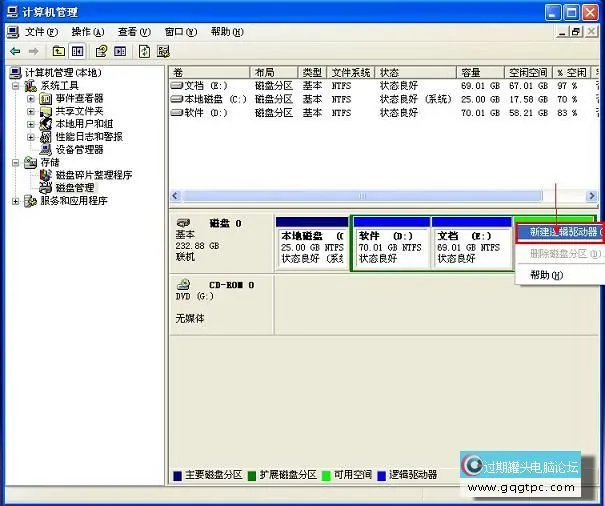Click the 扩展磁盘分区 green legend swatch
The image size is (605, 506).
click(x=252, y=476)
